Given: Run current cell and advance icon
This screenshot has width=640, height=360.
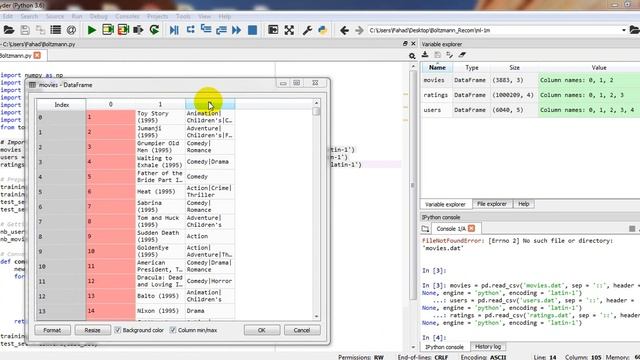Looking at the screenshot, I should tap(123, 30).
